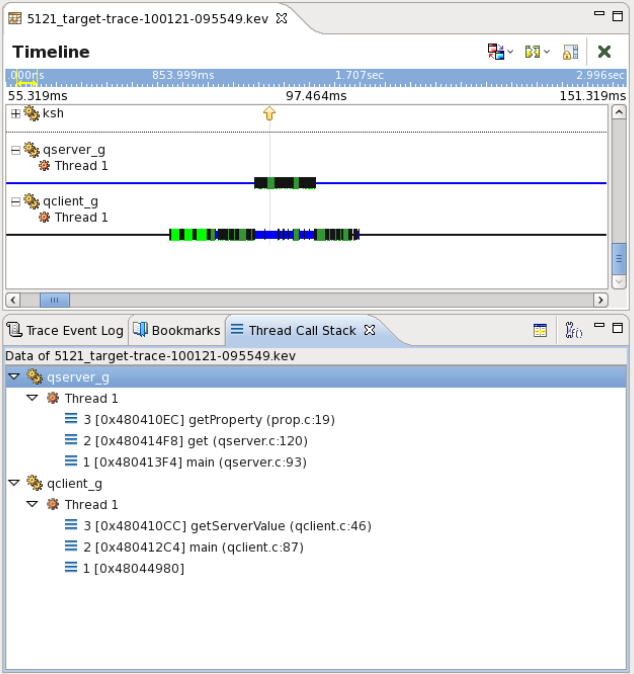Expand the ksh process in the timeline
This screenshot has height=674, width=634.
(x=15, y=114)
